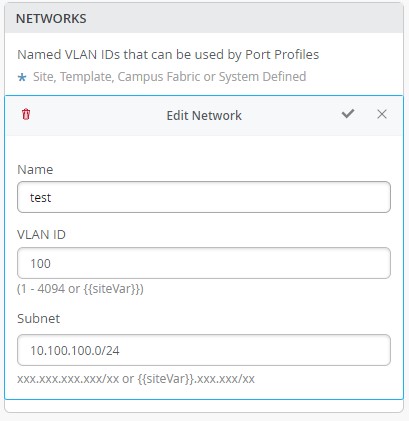Select the VLAN ID field label

(41, 235)
